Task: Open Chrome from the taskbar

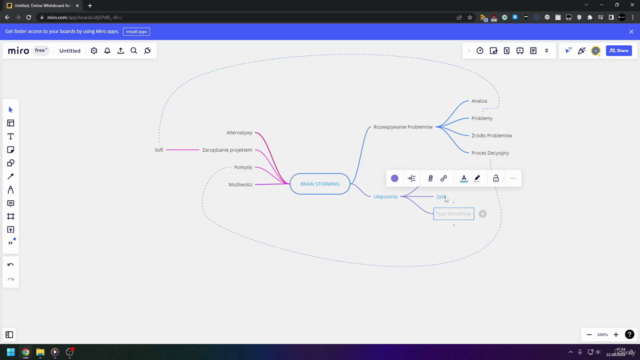Action: pyautogui.click(x=25, y=352)
